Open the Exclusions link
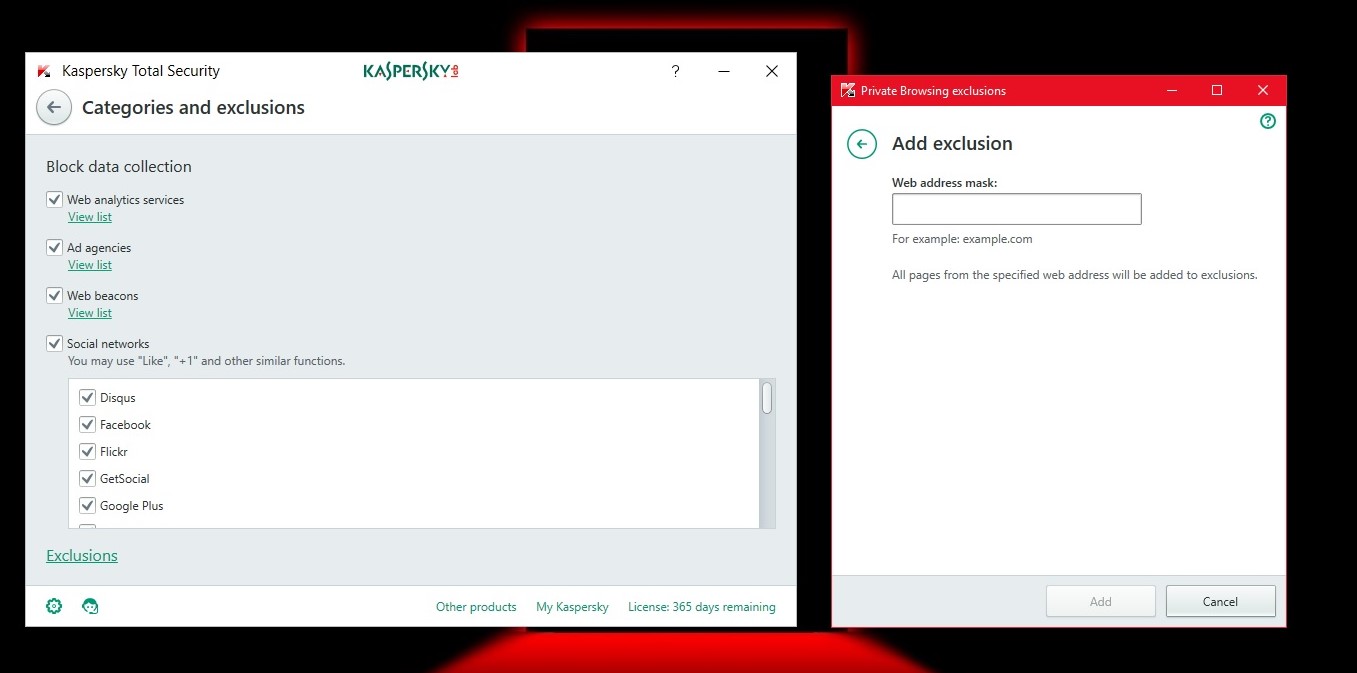 point(82,556)
